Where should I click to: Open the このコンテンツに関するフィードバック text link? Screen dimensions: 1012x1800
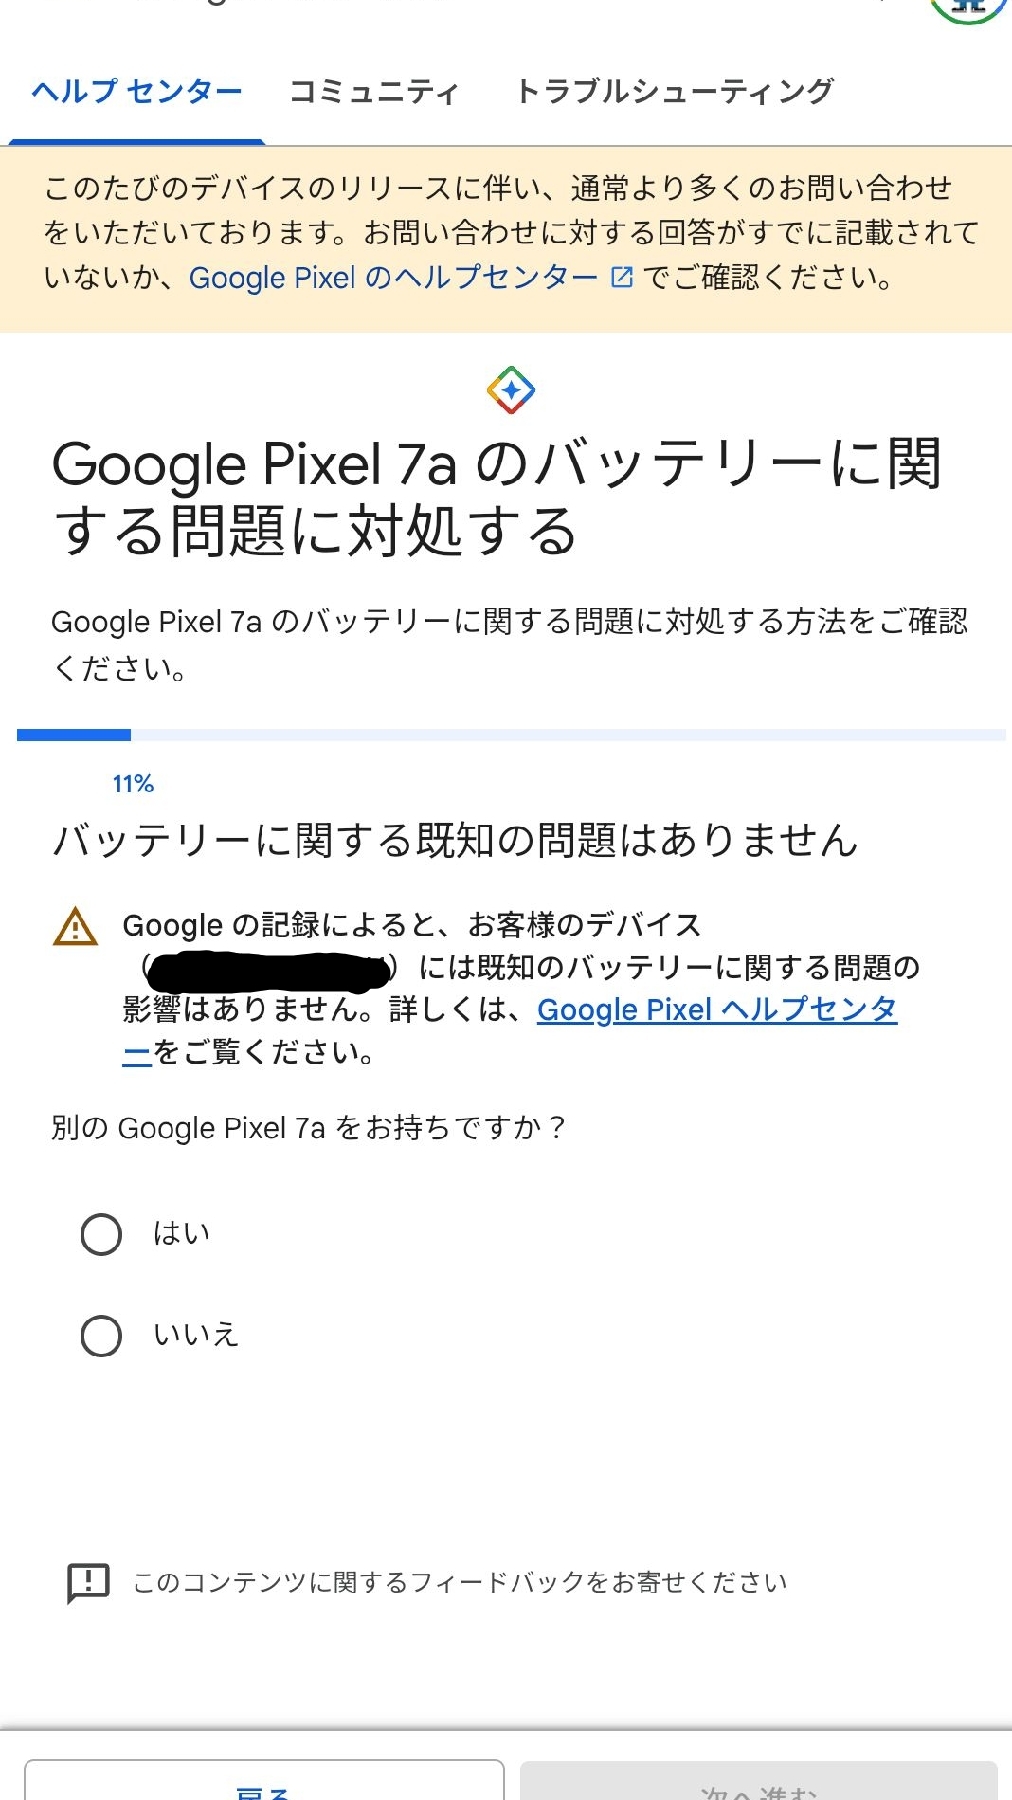(x=460, y=1583)
